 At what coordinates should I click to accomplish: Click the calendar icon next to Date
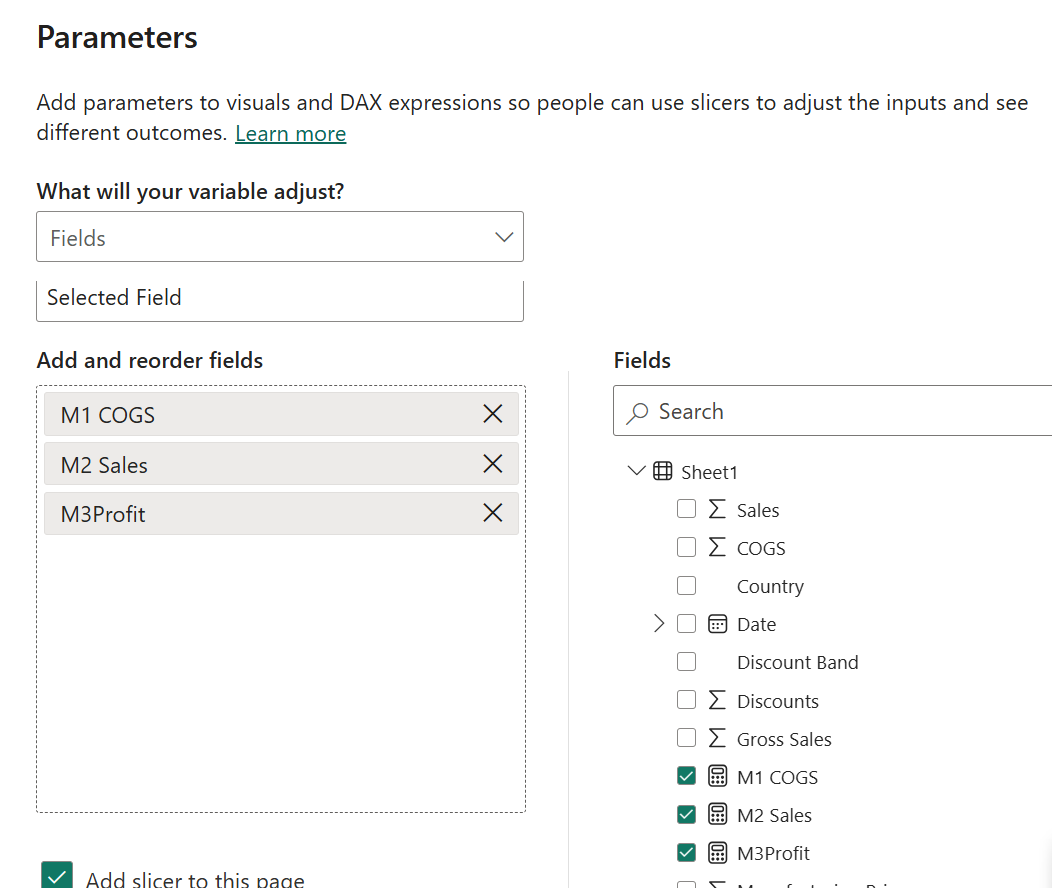pyautogui.click(x=717, y=624)
